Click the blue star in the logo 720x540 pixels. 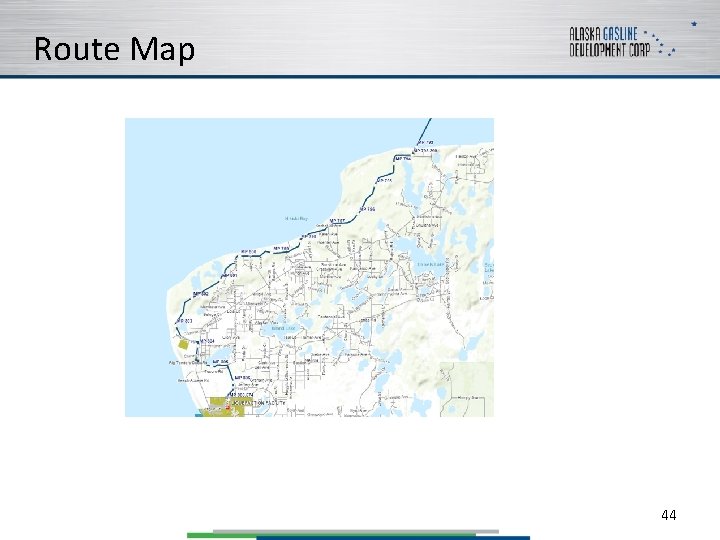coord(694,23)
